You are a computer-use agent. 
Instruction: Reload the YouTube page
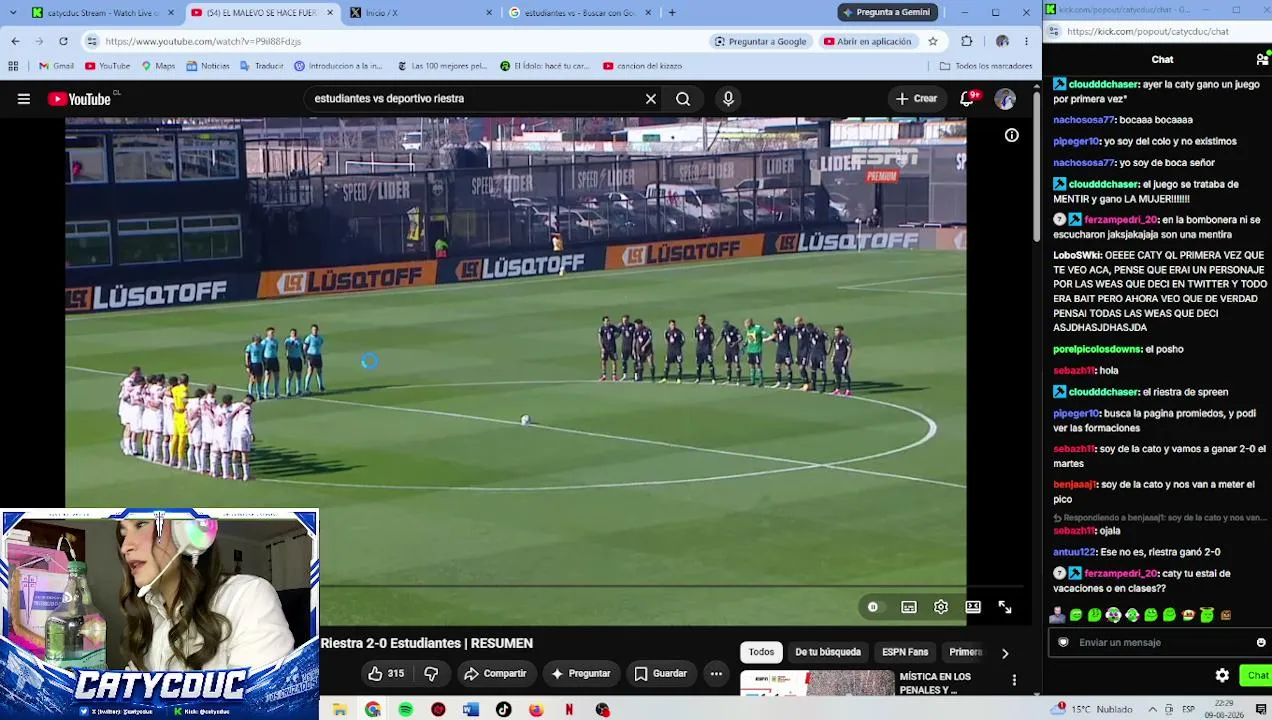63,41
